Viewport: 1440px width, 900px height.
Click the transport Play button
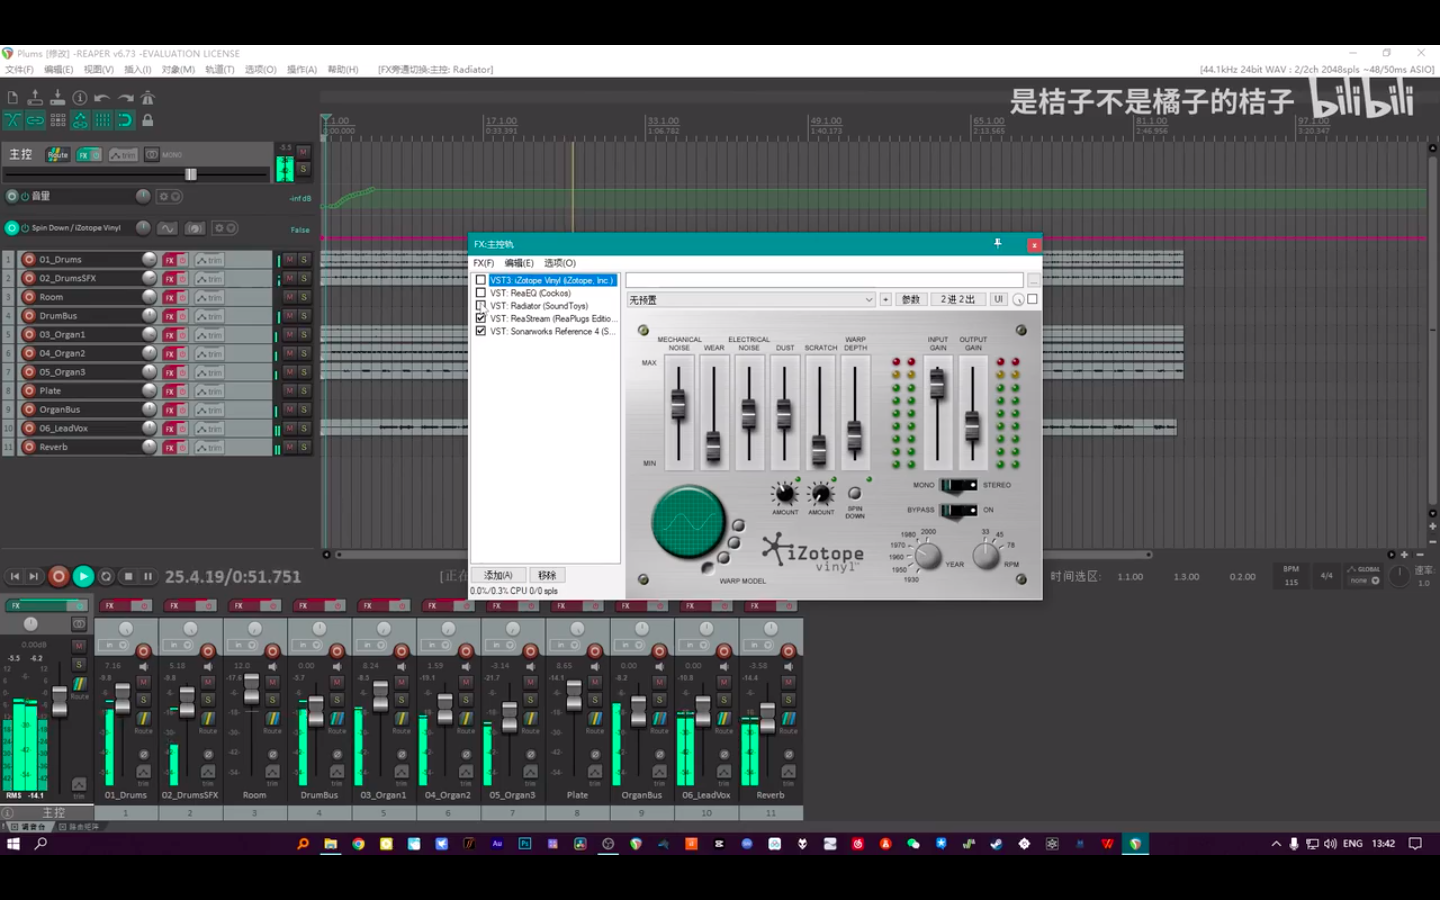coord(83,576)
